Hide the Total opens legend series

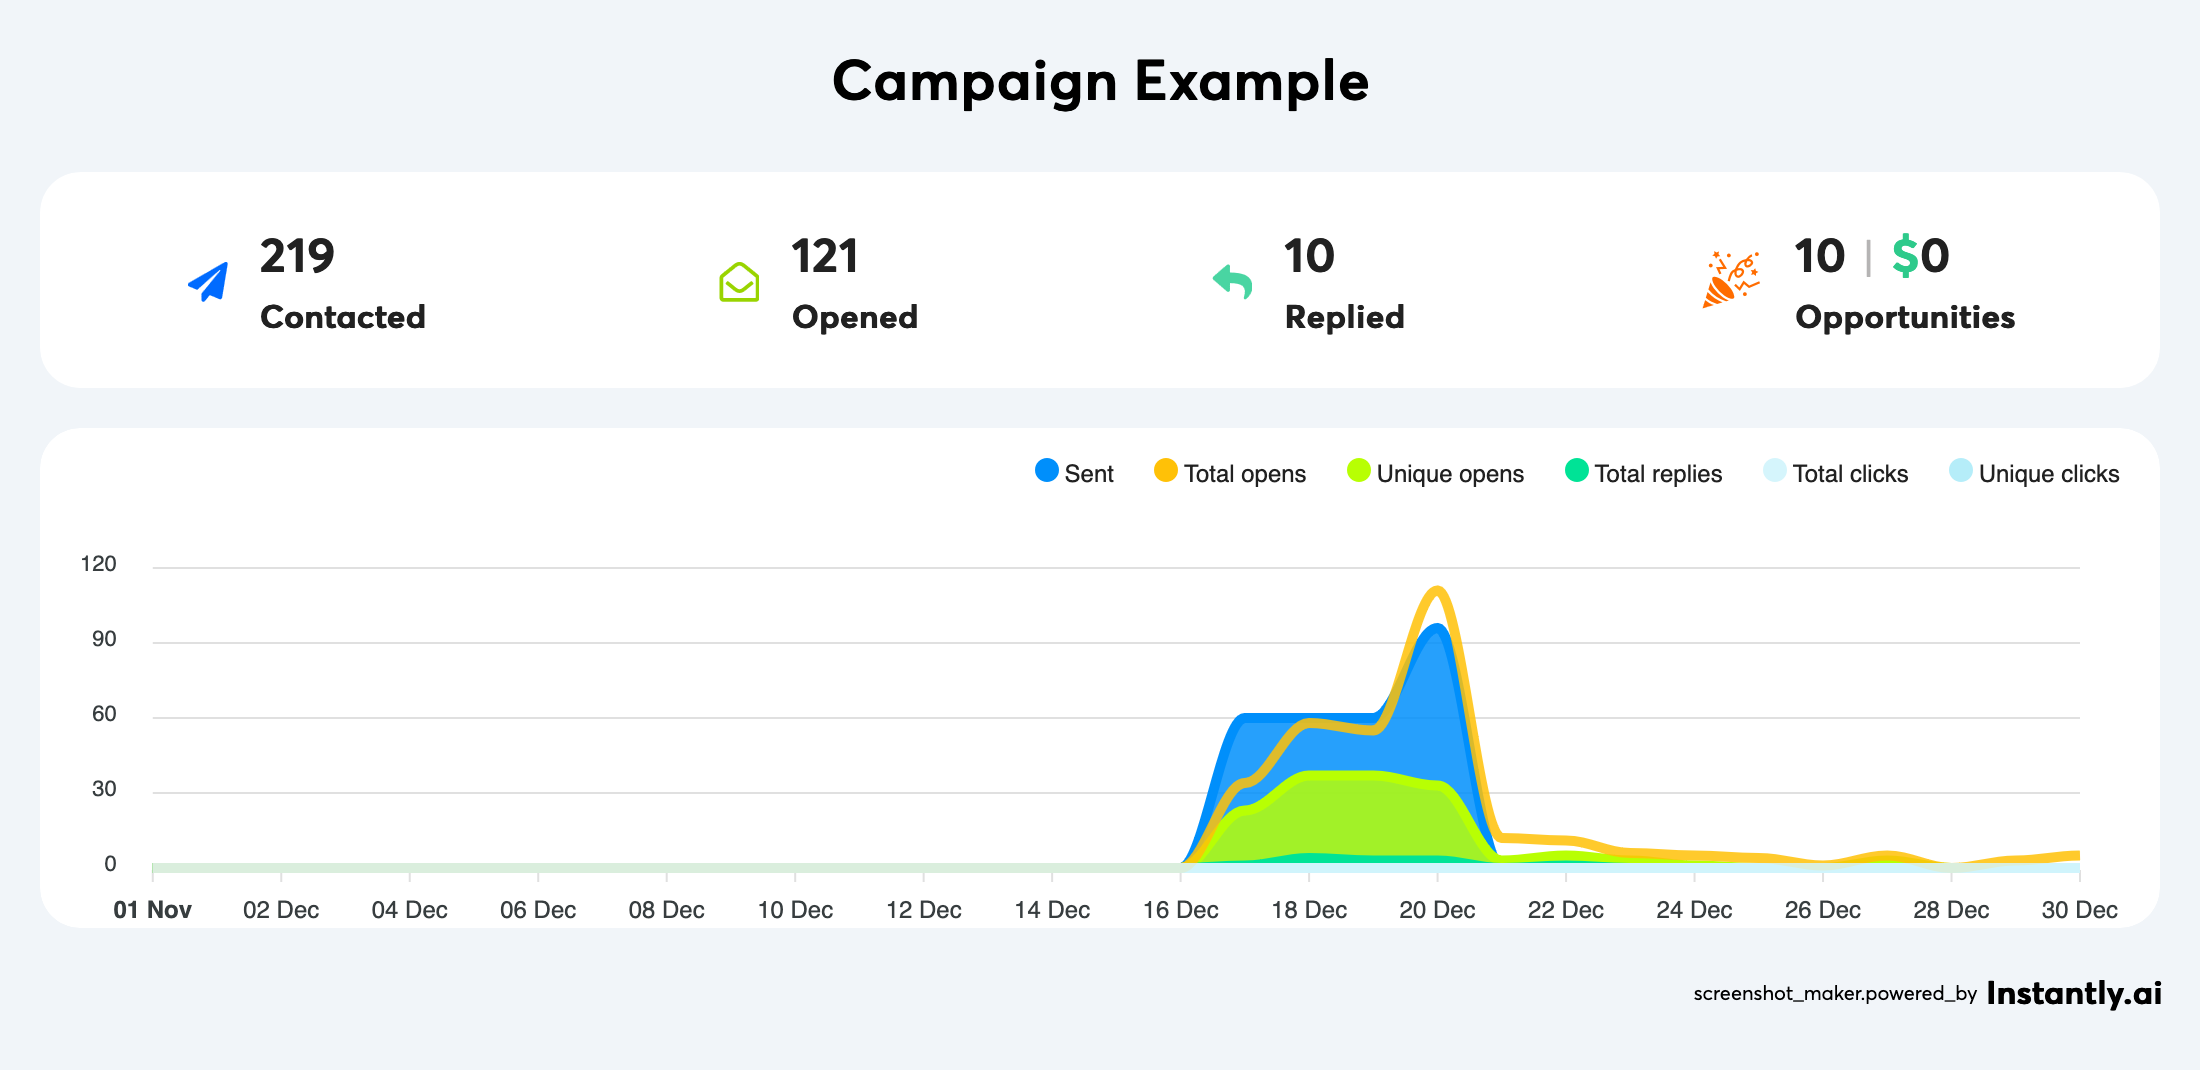coord(1230,473)
